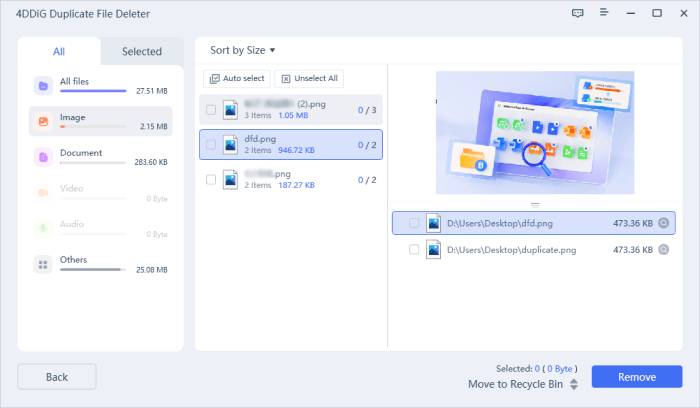Click image icon beside duplicate.png path
This screenshot has height=408, width=700.
[433, 250]
